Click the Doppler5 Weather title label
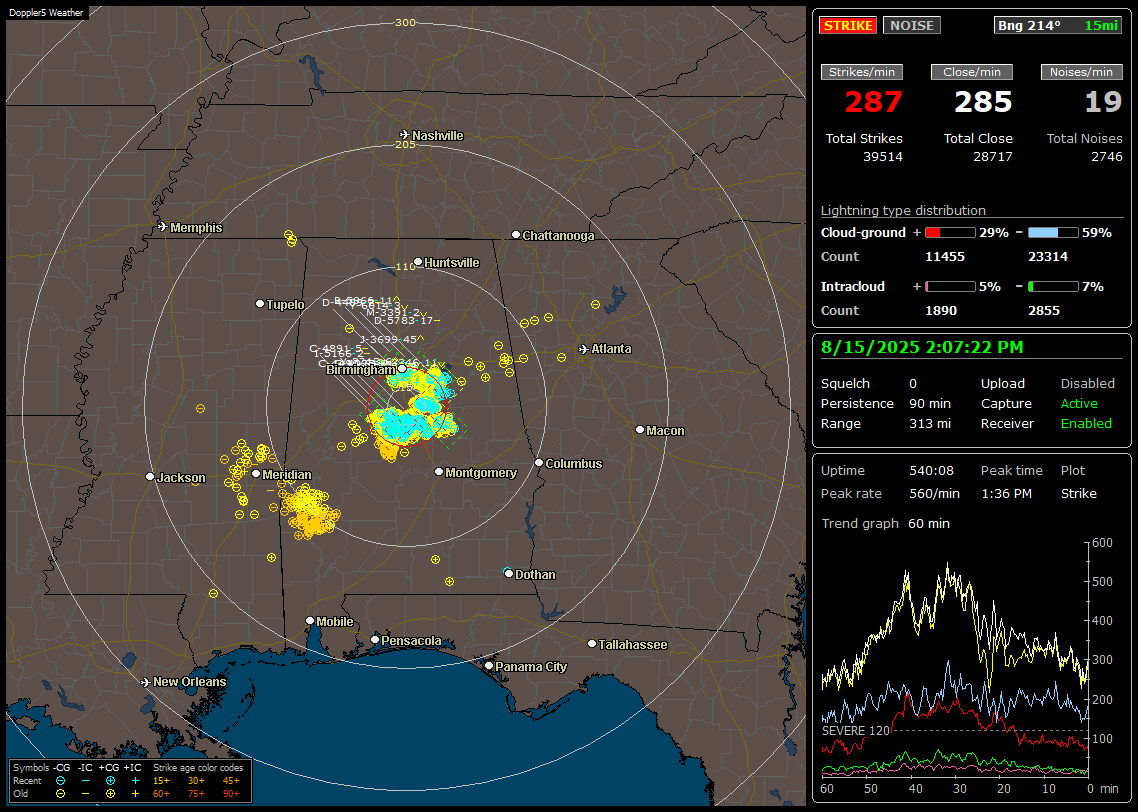The height and width of the screenshot is (812, 1138). [46, 12]
